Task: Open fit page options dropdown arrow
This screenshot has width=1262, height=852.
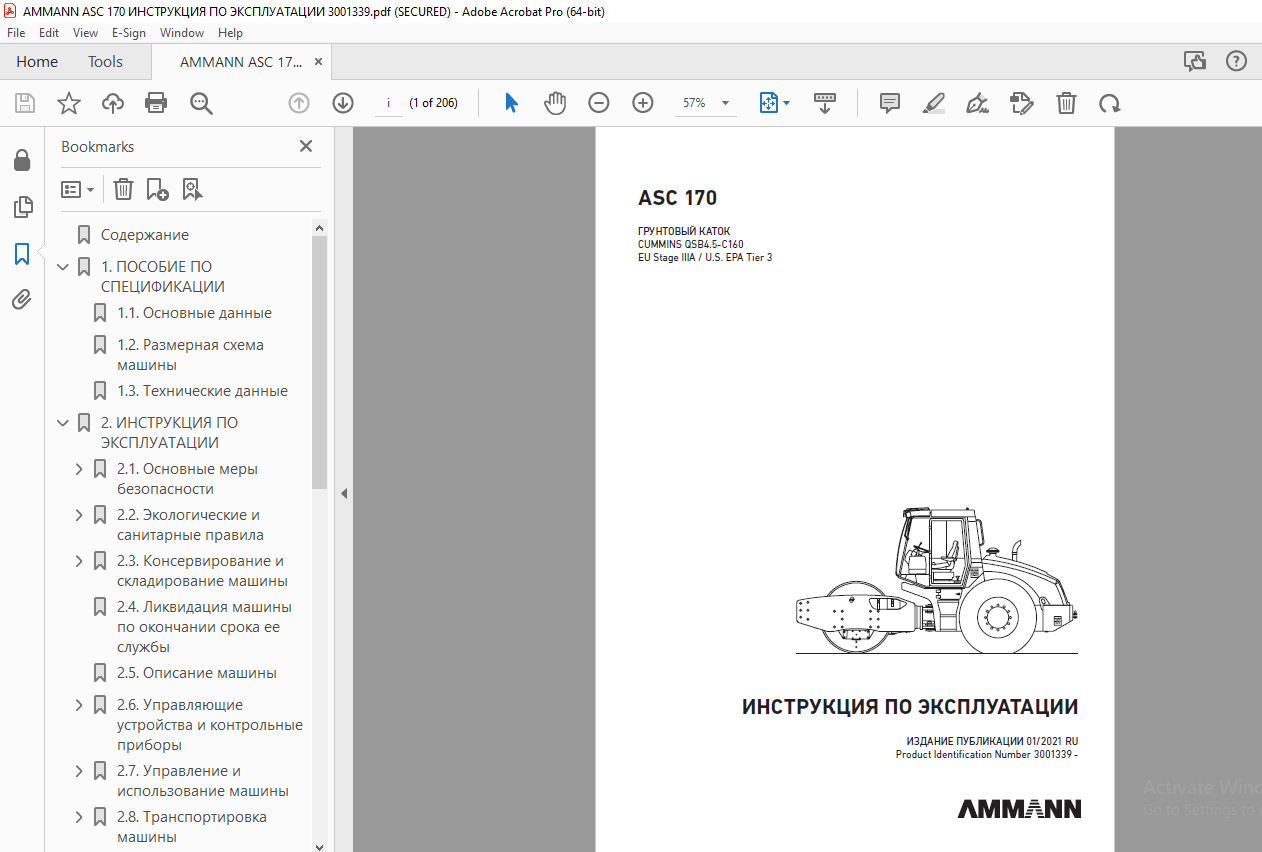Action: click(787, 103)
